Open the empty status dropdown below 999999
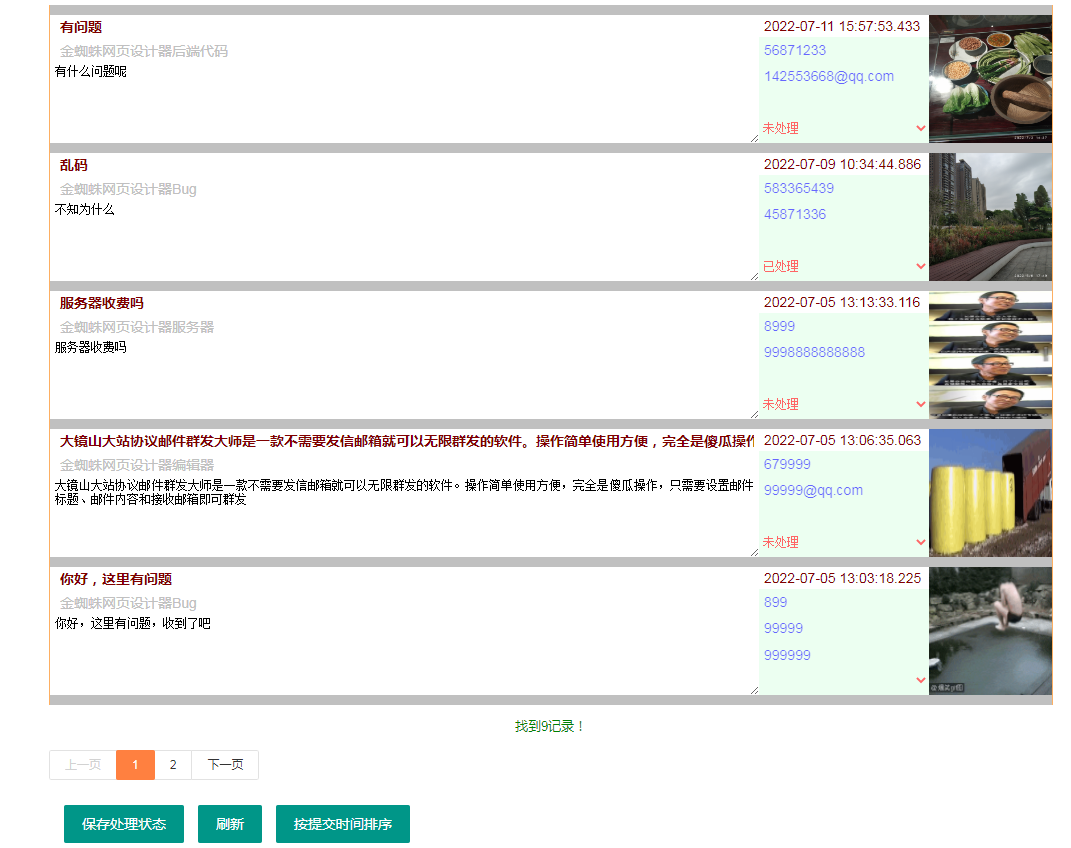This screenshot has width=1071, height=848. tap(844, 680)
